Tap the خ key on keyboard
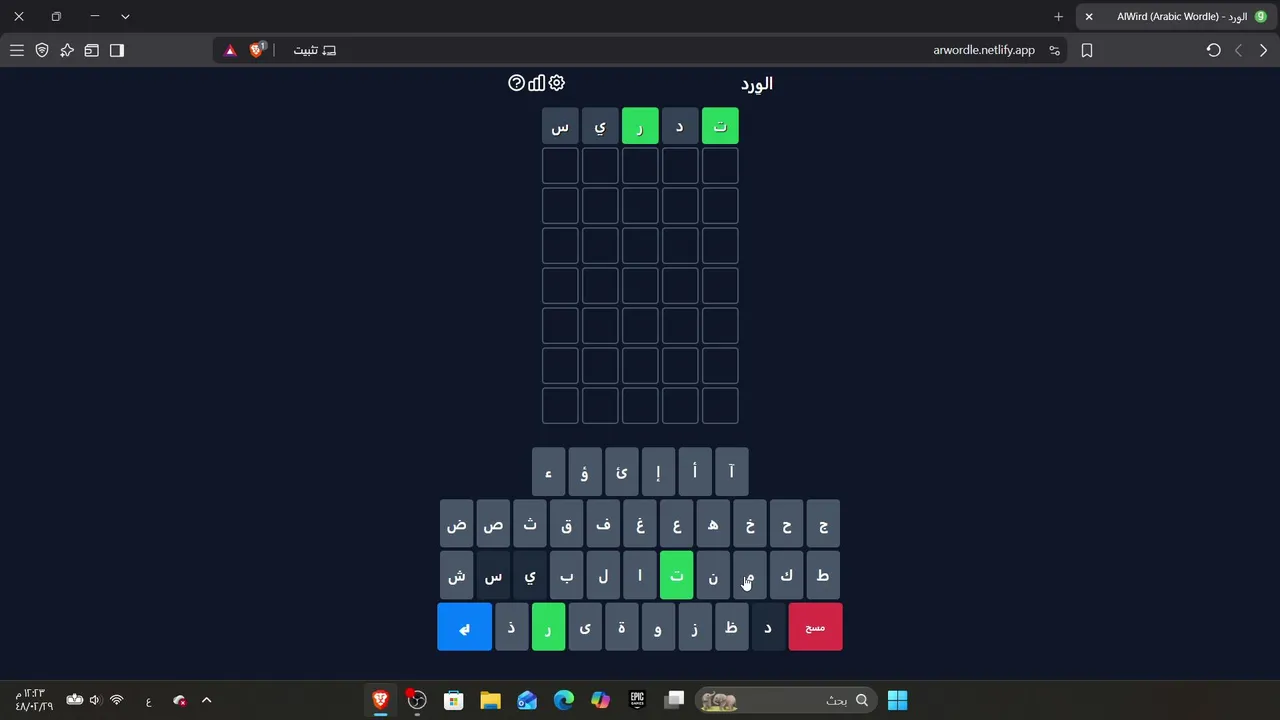This screenshot has width=1280, height=720. [x=750, y=524]
